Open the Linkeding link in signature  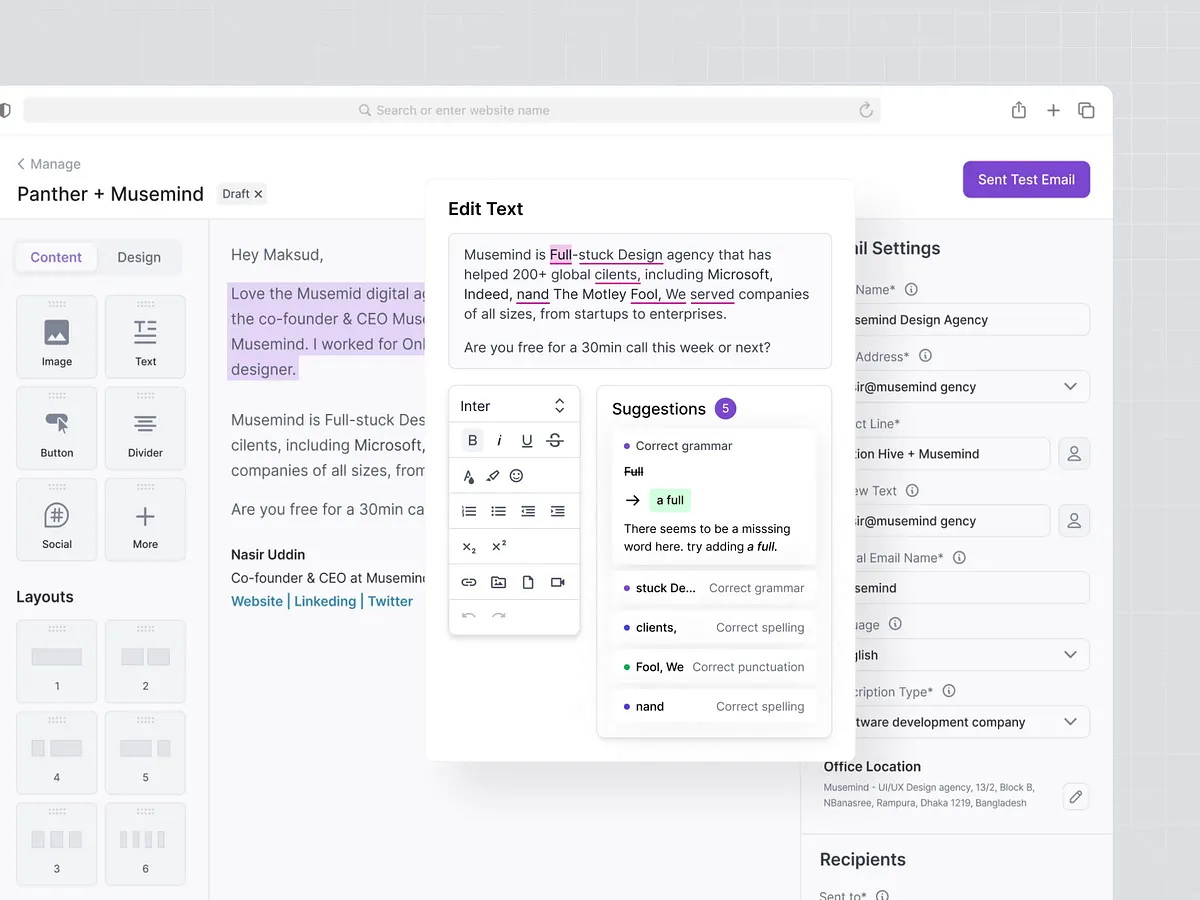[325, 601]
